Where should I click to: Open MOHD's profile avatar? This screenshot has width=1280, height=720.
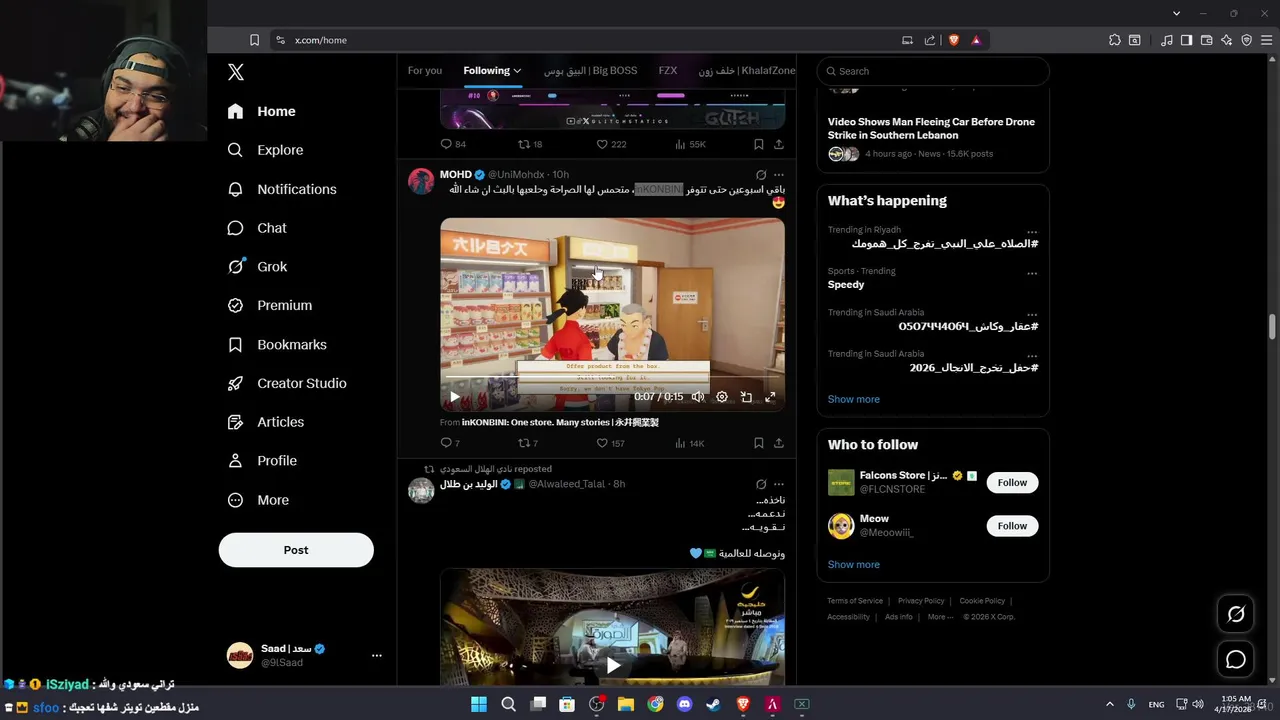point(421,181)
